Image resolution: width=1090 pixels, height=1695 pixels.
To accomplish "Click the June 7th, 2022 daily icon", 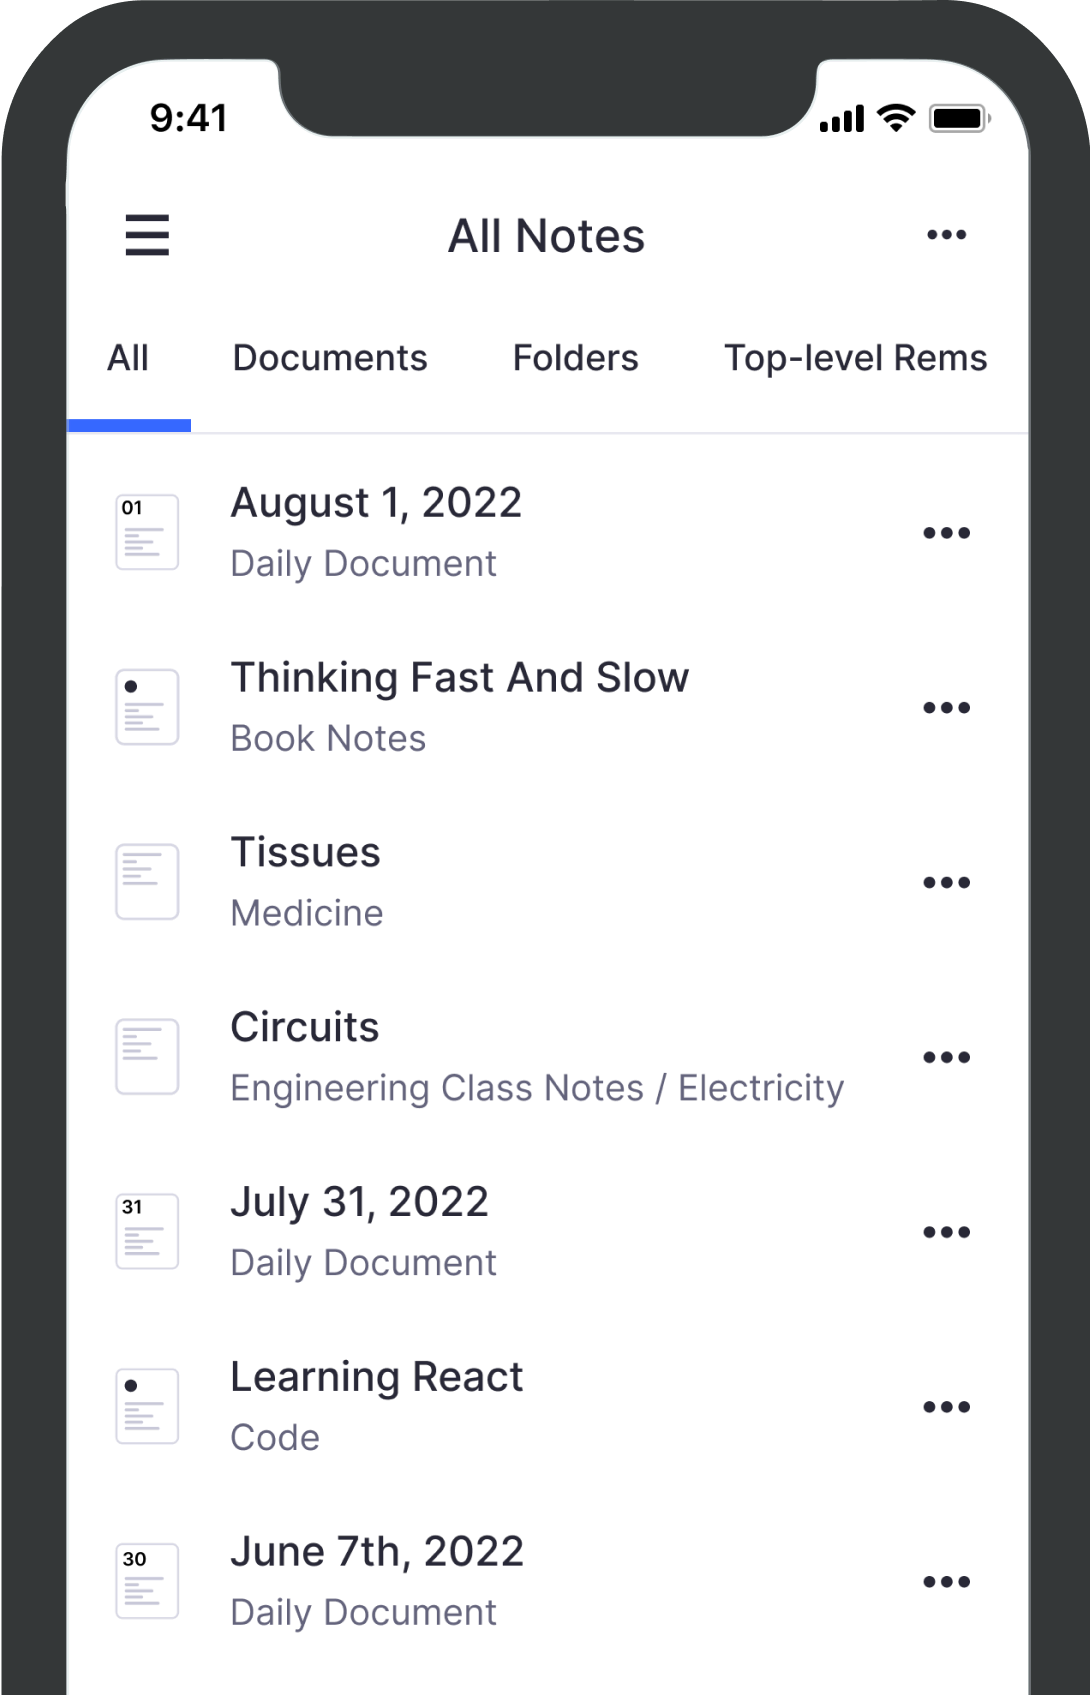I will click(147, 1581).
